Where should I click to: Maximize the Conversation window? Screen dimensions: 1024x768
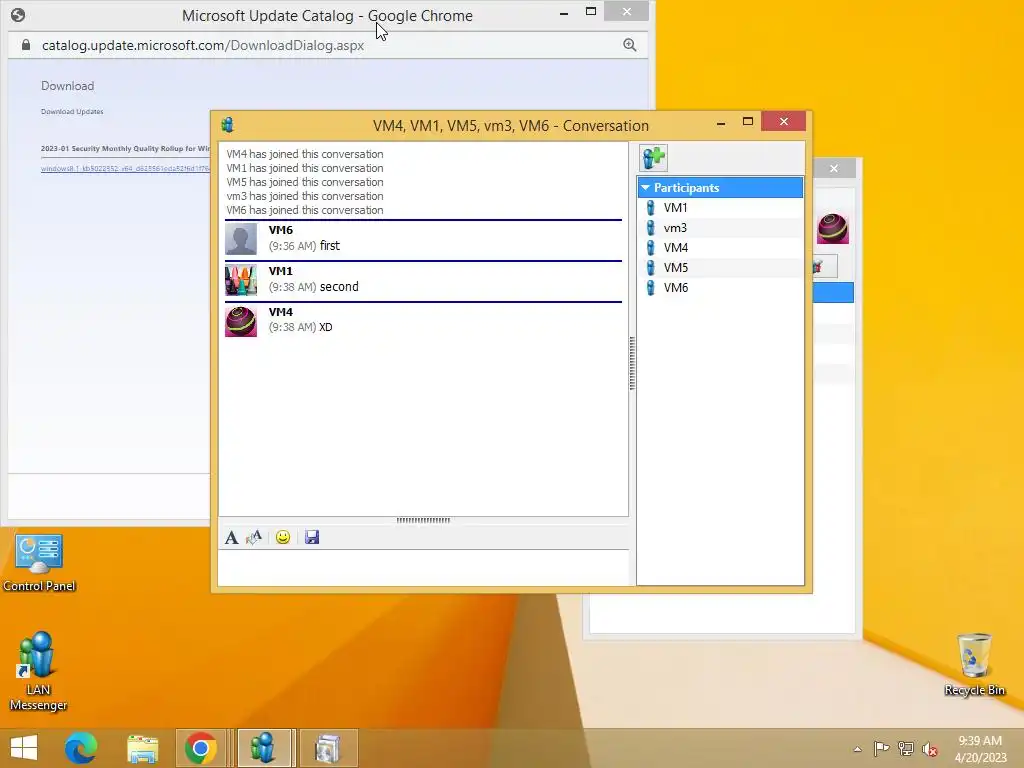[x=748, y=121]
